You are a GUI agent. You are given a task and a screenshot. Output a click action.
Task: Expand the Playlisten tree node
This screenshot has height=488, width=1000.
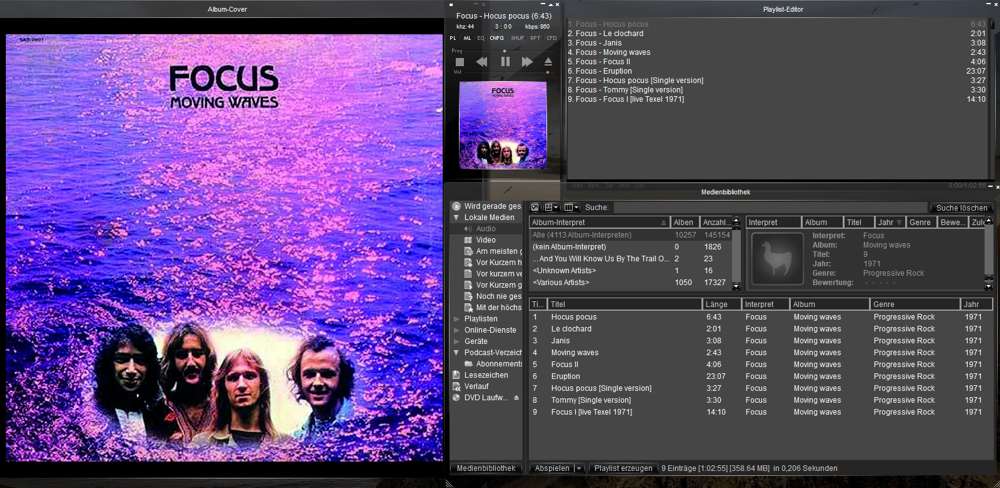[x=457, y=318]
